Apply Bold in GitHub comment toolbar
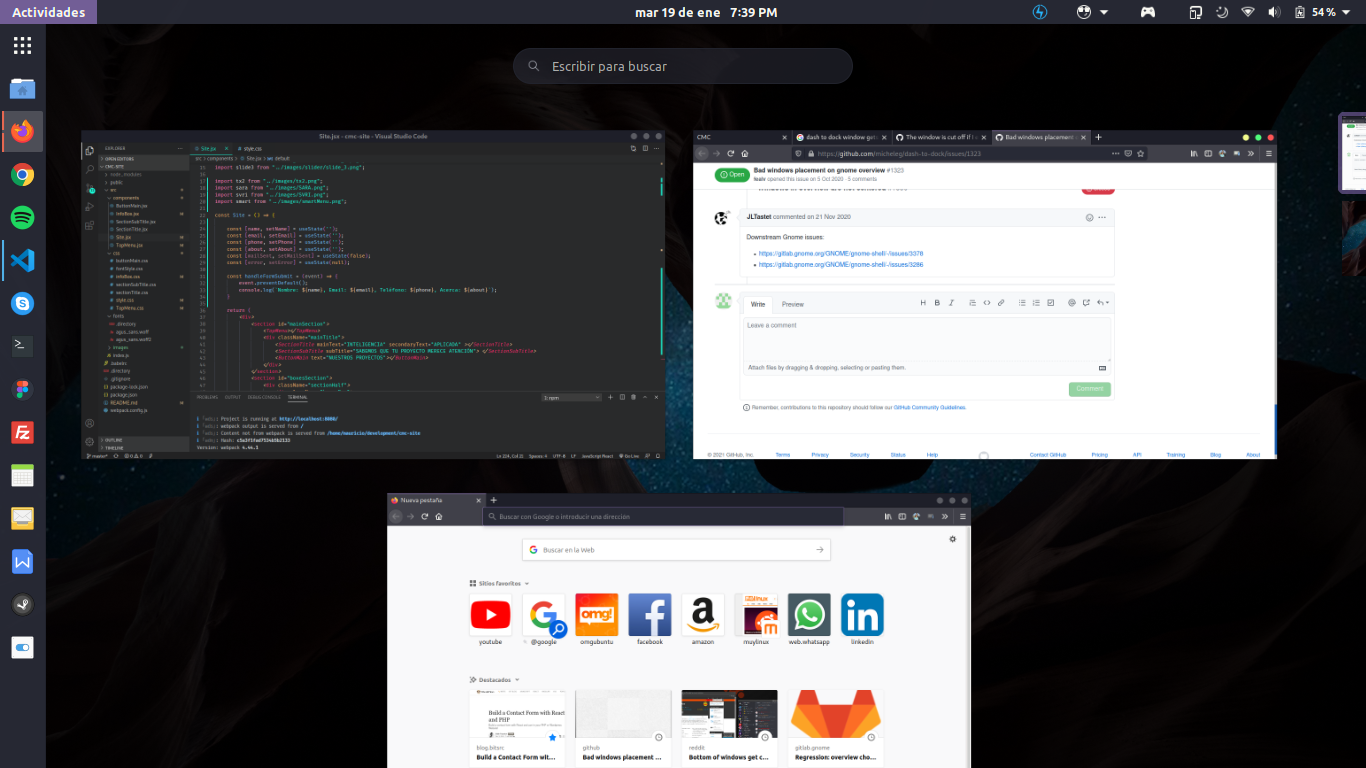The image size is (1366, 768). pos(937,302)
